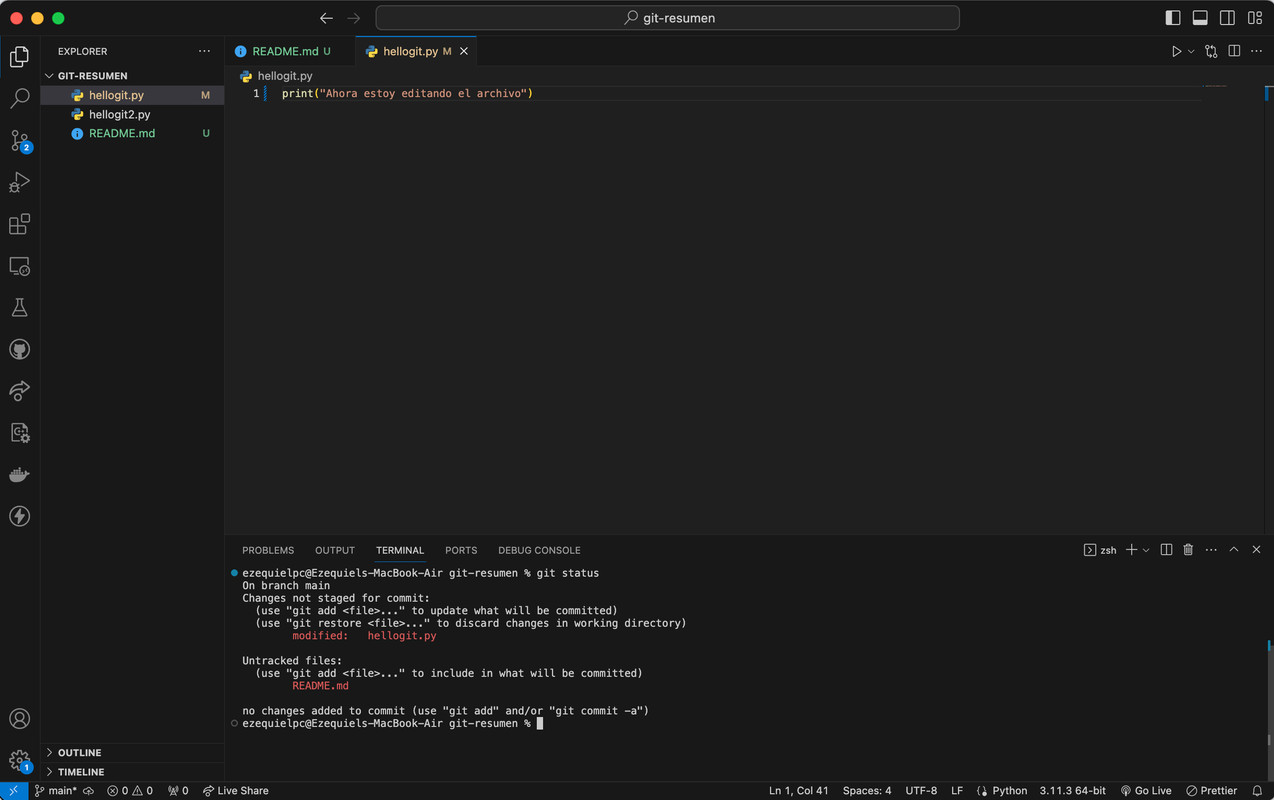1274x800 pixels.
Task: Switch to the OUTPUT panel tab
Action: pos(335,550)
